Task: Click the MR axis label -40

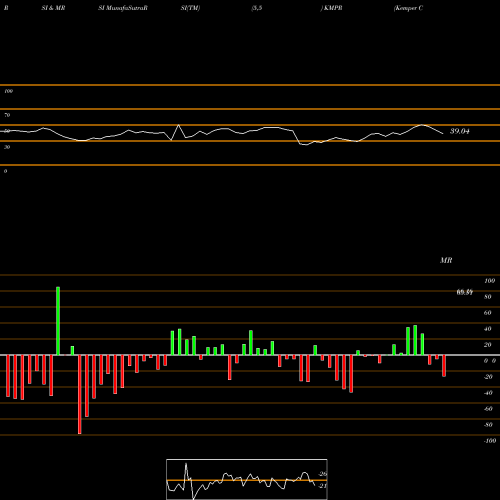Action: (x=488, y=393)
